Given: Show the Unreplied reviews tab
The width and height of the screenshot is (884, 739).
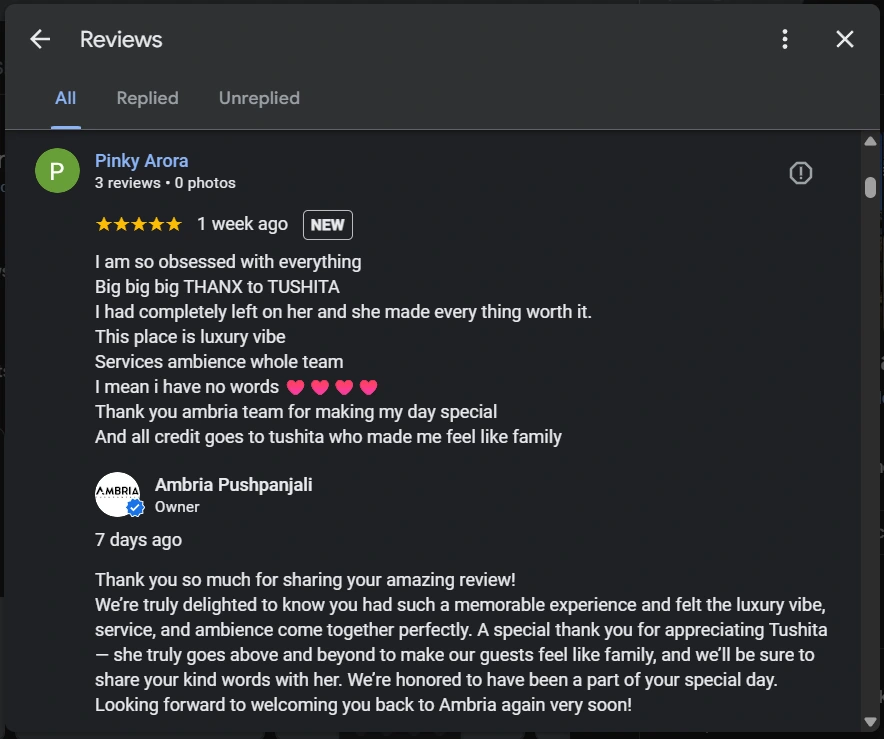Looking at the screenshot, I should click(x=259, y=98).
